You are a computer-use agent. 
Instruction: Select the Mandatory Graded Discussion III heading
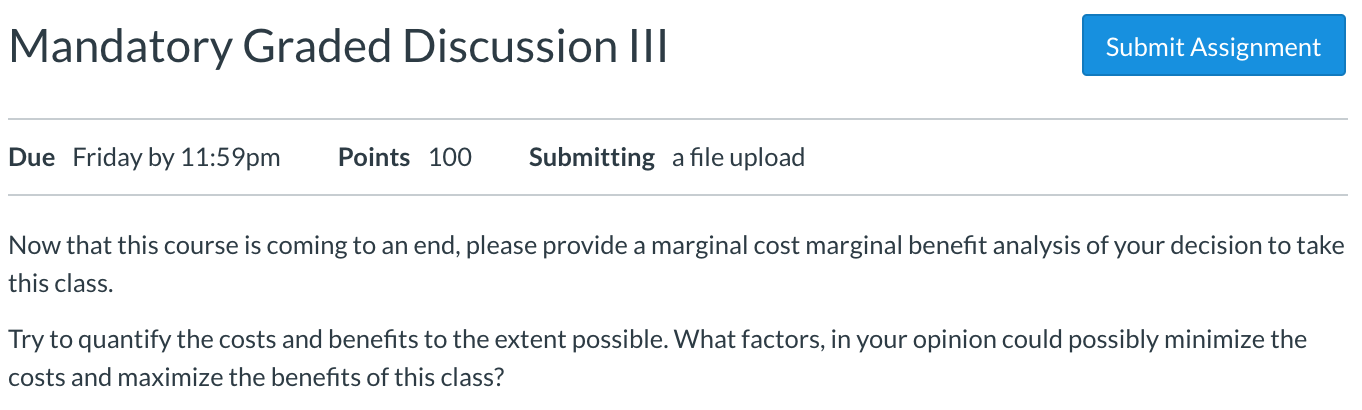[339, 47]
